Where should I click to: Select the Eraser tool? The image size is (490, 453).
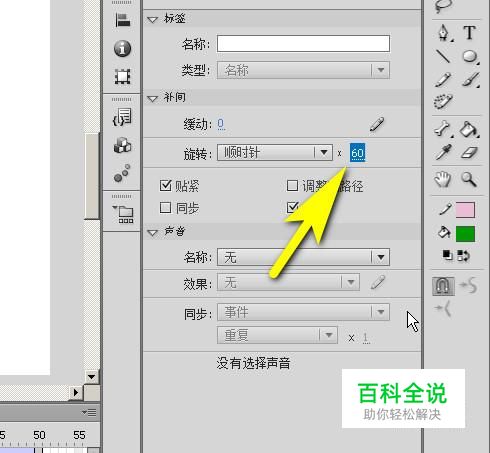[x=469, y=153]
